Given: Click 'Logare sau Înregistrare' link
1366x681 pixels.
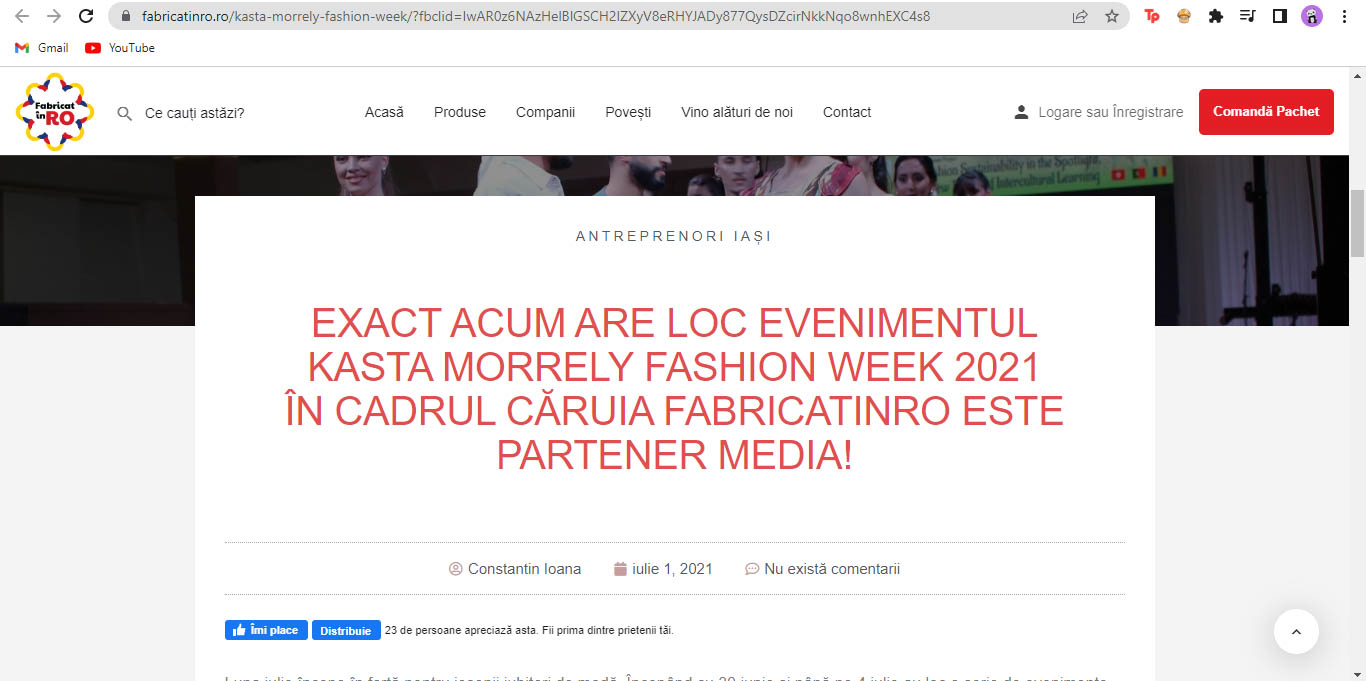Looking at the screenshot, I should [1111, 112].
